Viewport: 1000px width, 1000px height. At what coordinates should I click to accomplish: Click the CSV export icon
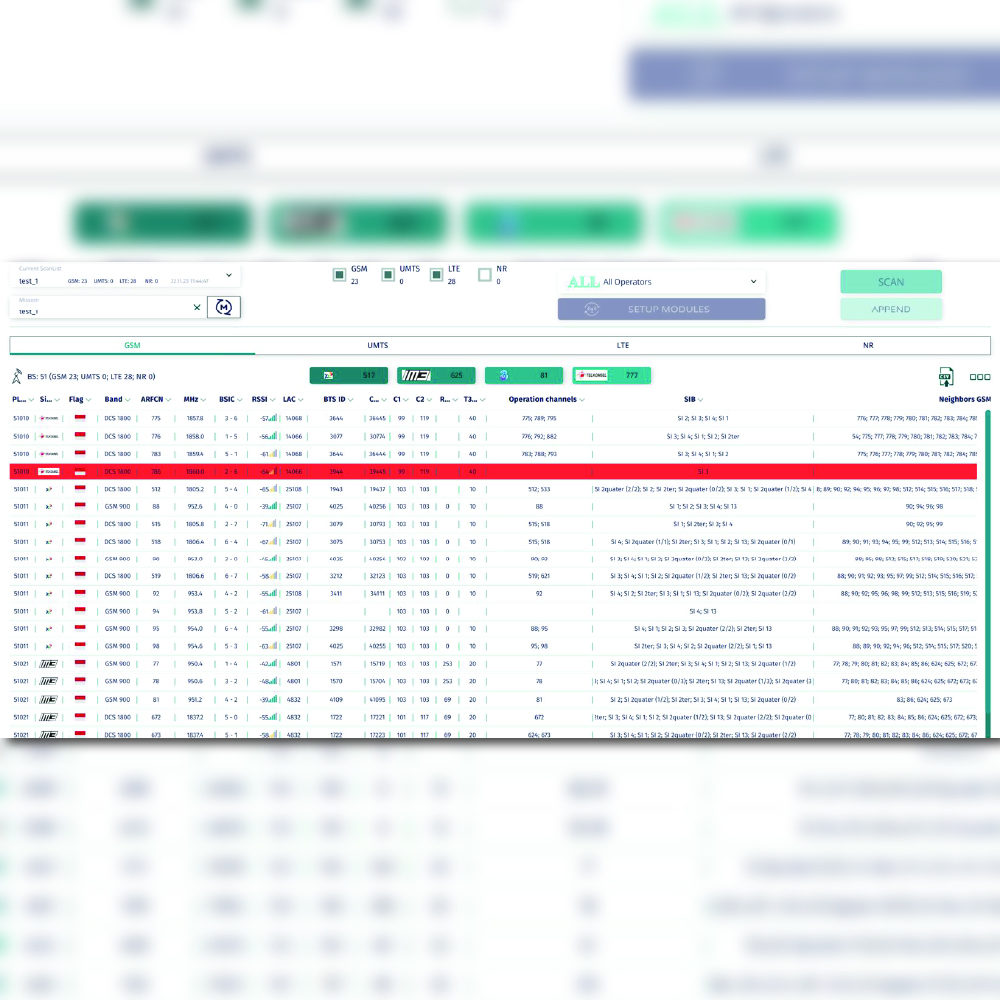(946, 376)
